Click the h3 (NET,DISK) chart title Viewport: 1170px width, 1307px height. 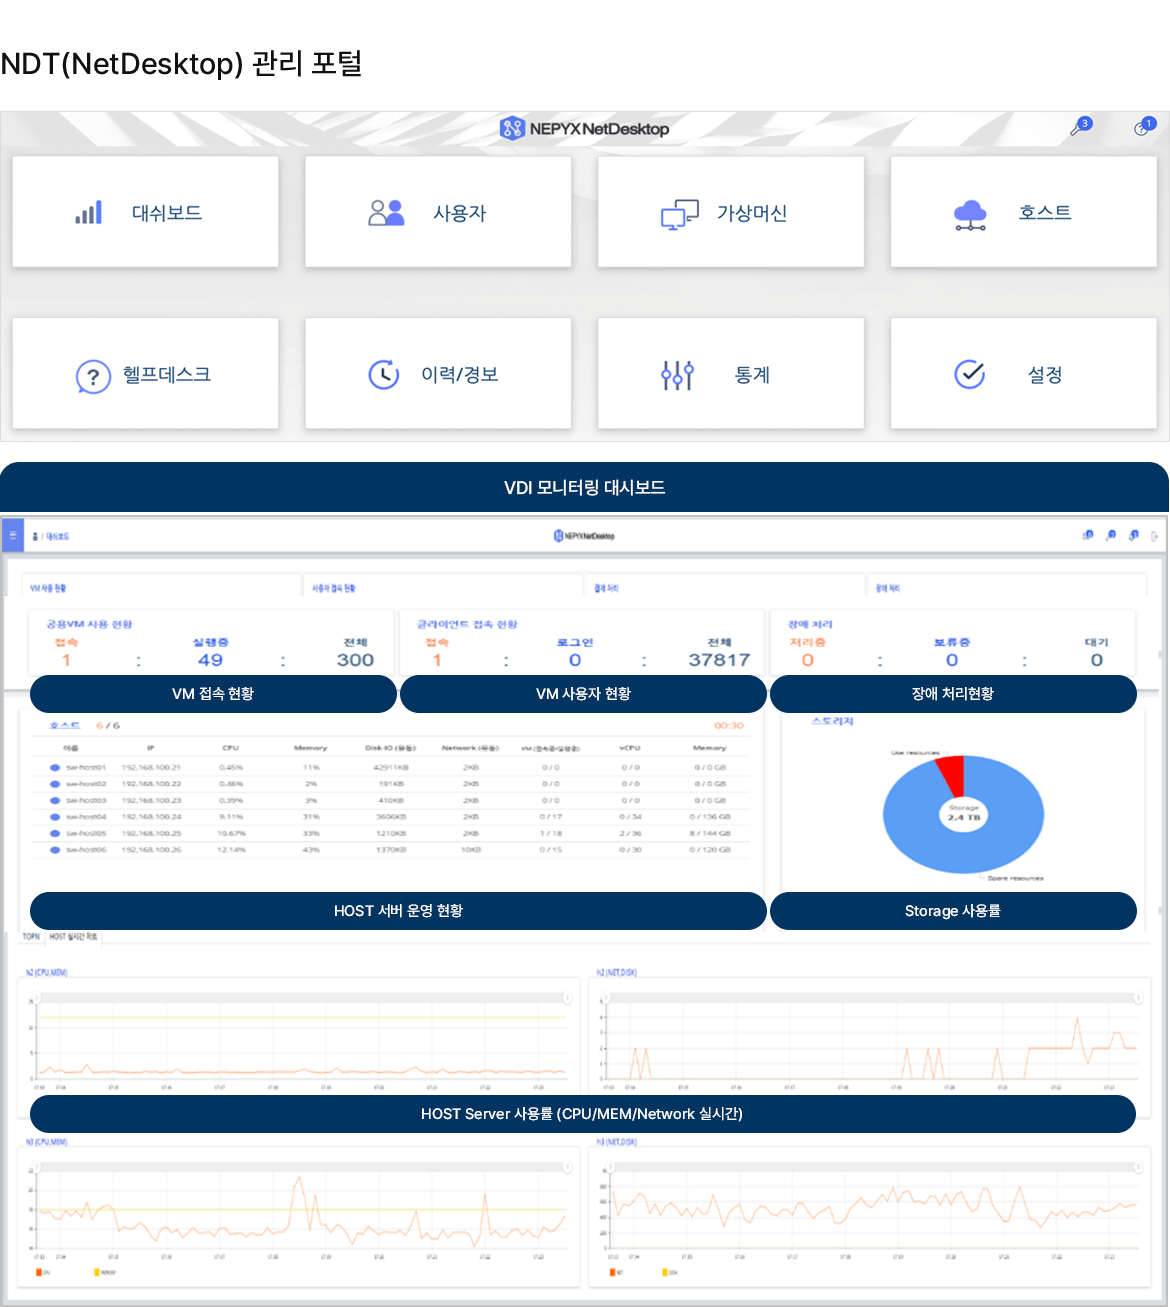[617, 1141]
